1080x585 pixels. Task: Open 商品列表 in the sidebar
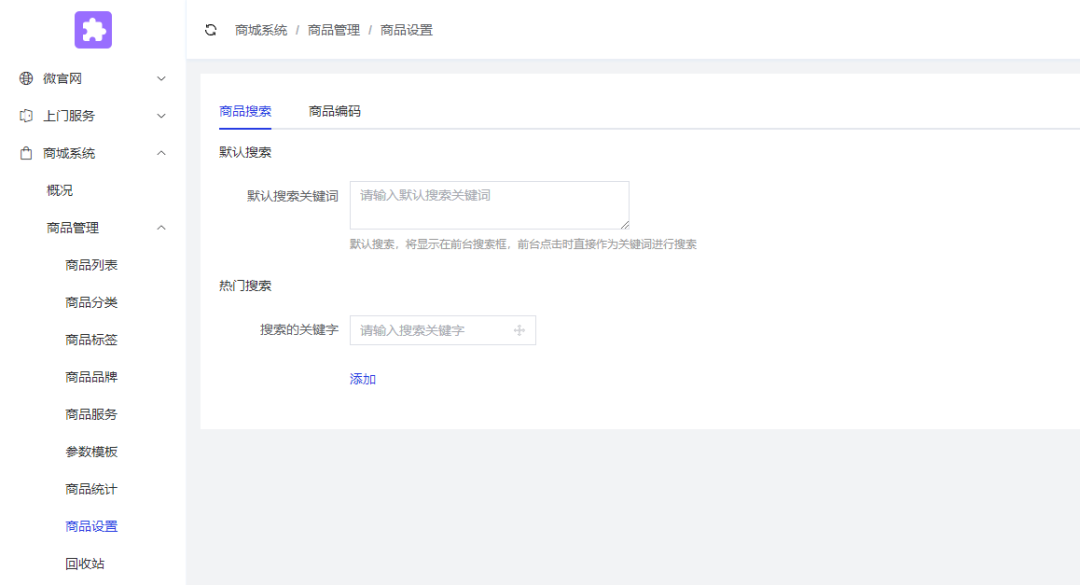[x=91, y=265]
